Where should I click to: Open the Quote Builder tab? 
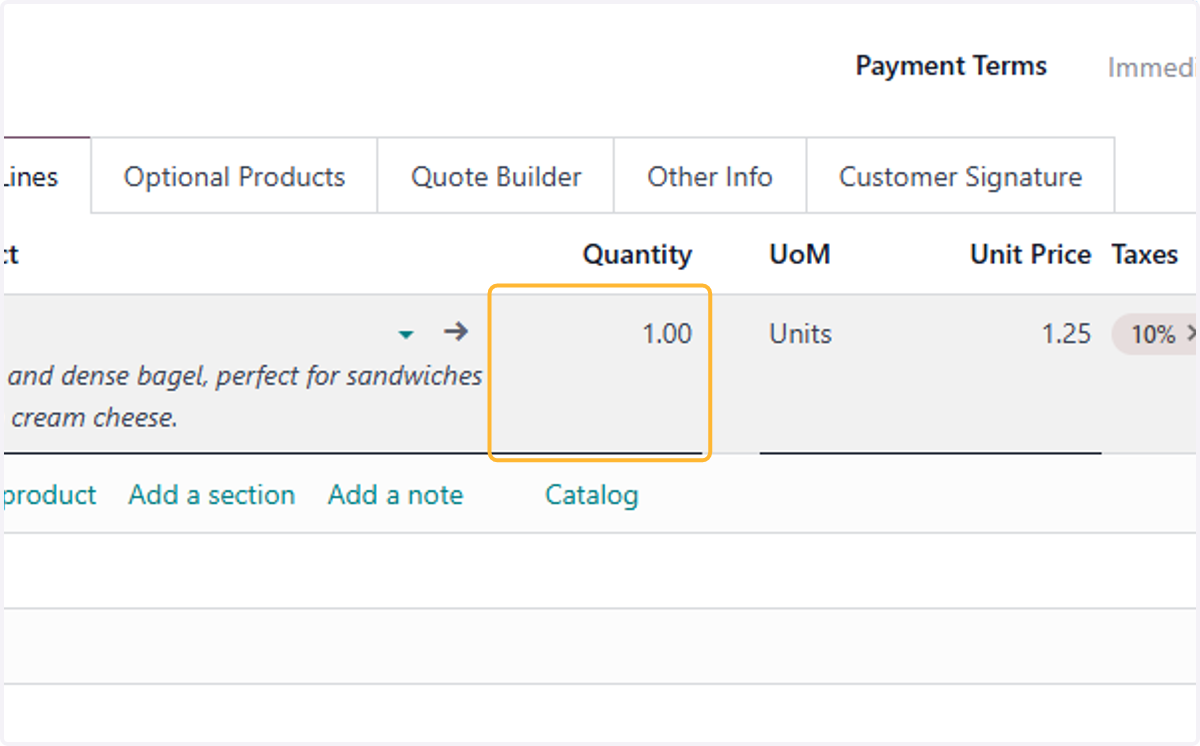[496, 177]
